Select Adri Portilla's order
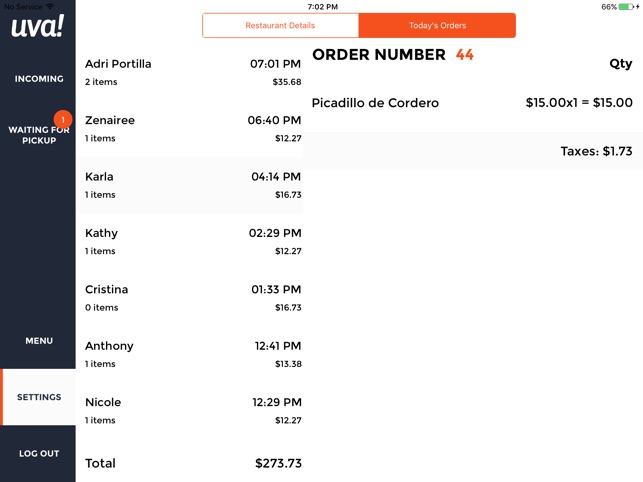Screen dimensions: 643x482 click(x=192, y=72)
